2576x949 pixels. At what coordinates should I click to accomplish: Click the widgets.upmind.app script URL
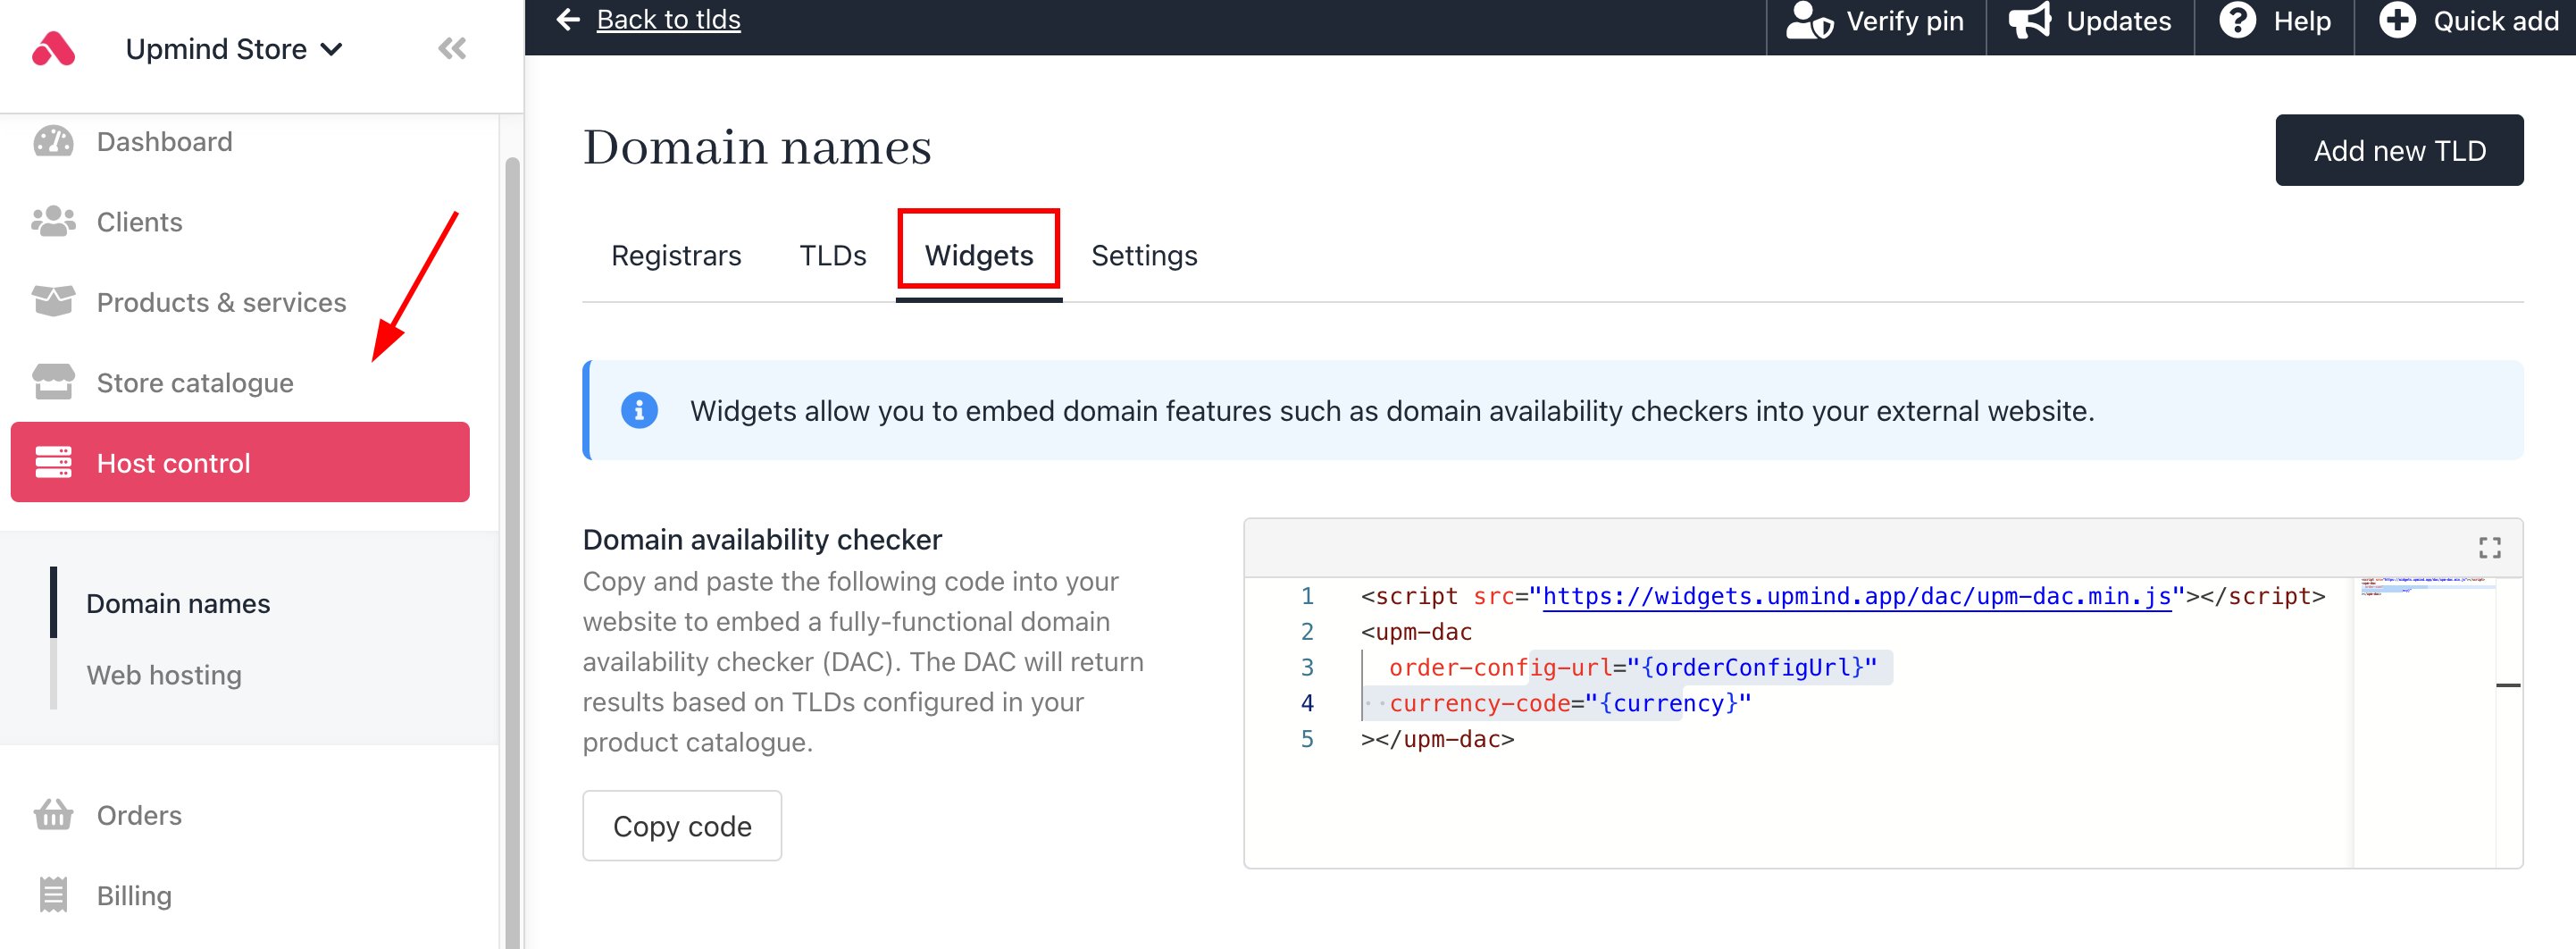point(1857,596)
